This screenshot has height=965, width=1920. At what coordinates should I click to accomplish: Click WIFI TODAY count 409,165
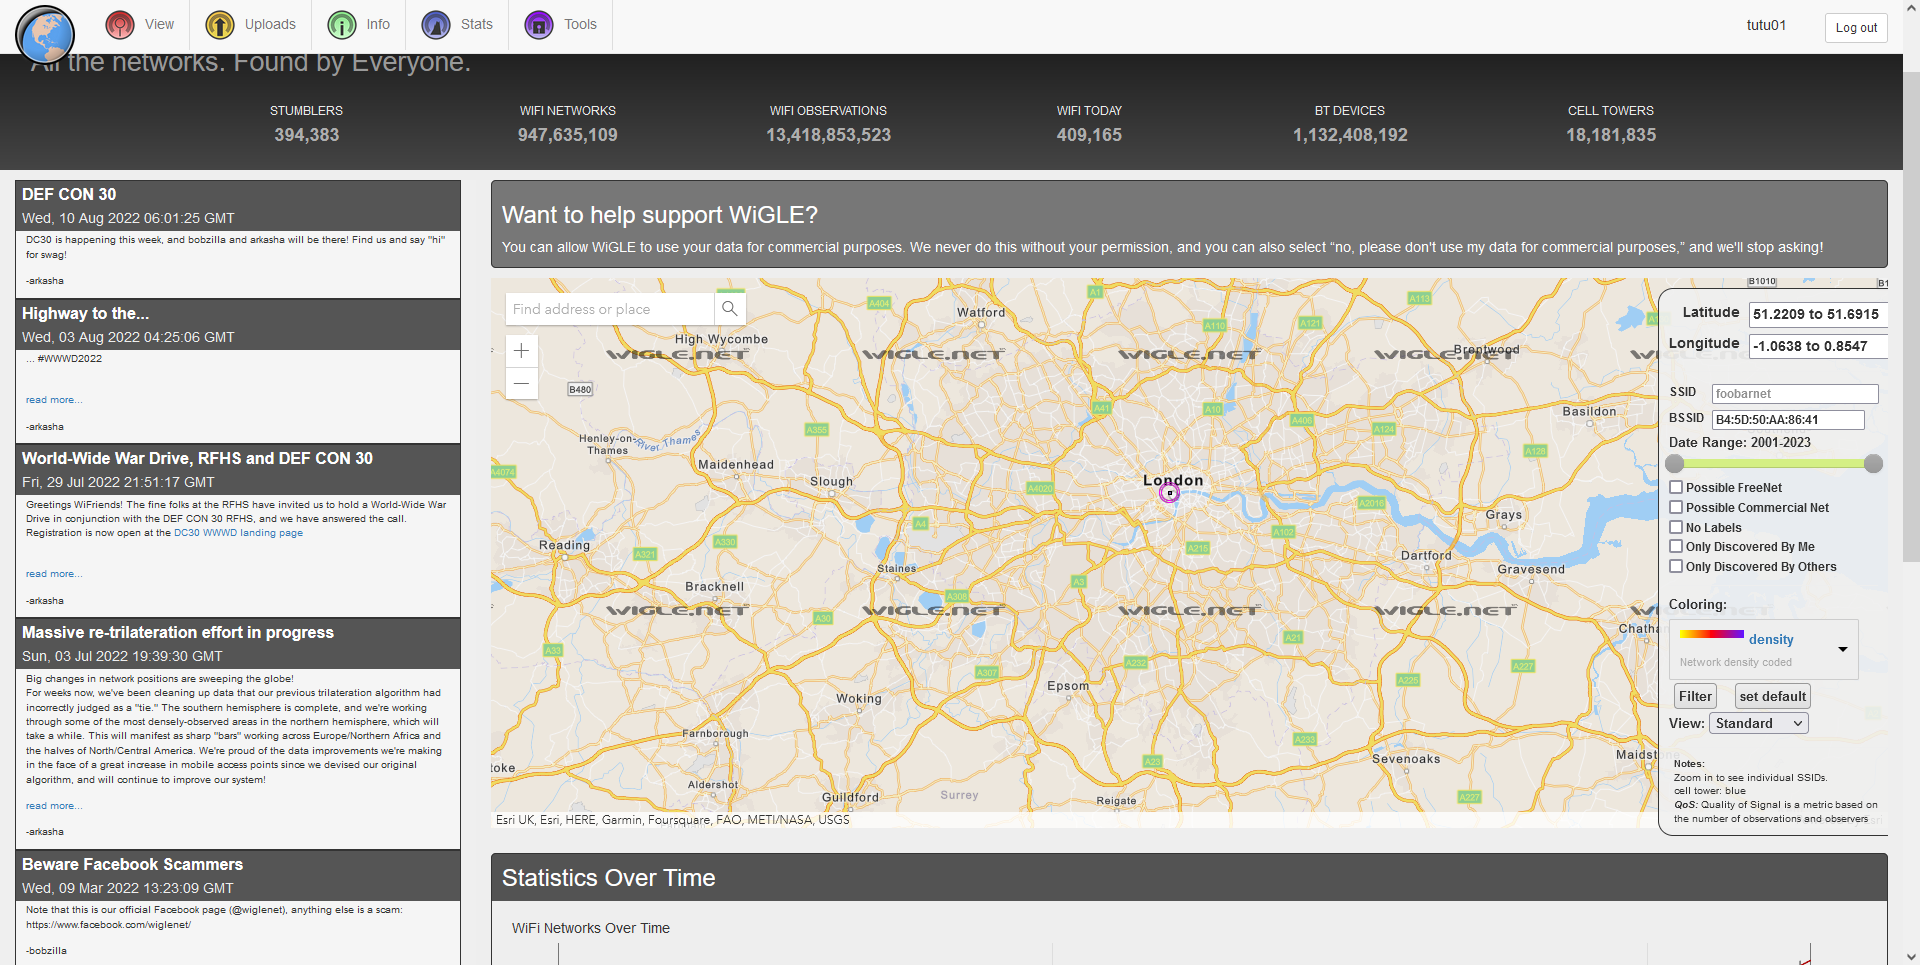click(1089, 135)
